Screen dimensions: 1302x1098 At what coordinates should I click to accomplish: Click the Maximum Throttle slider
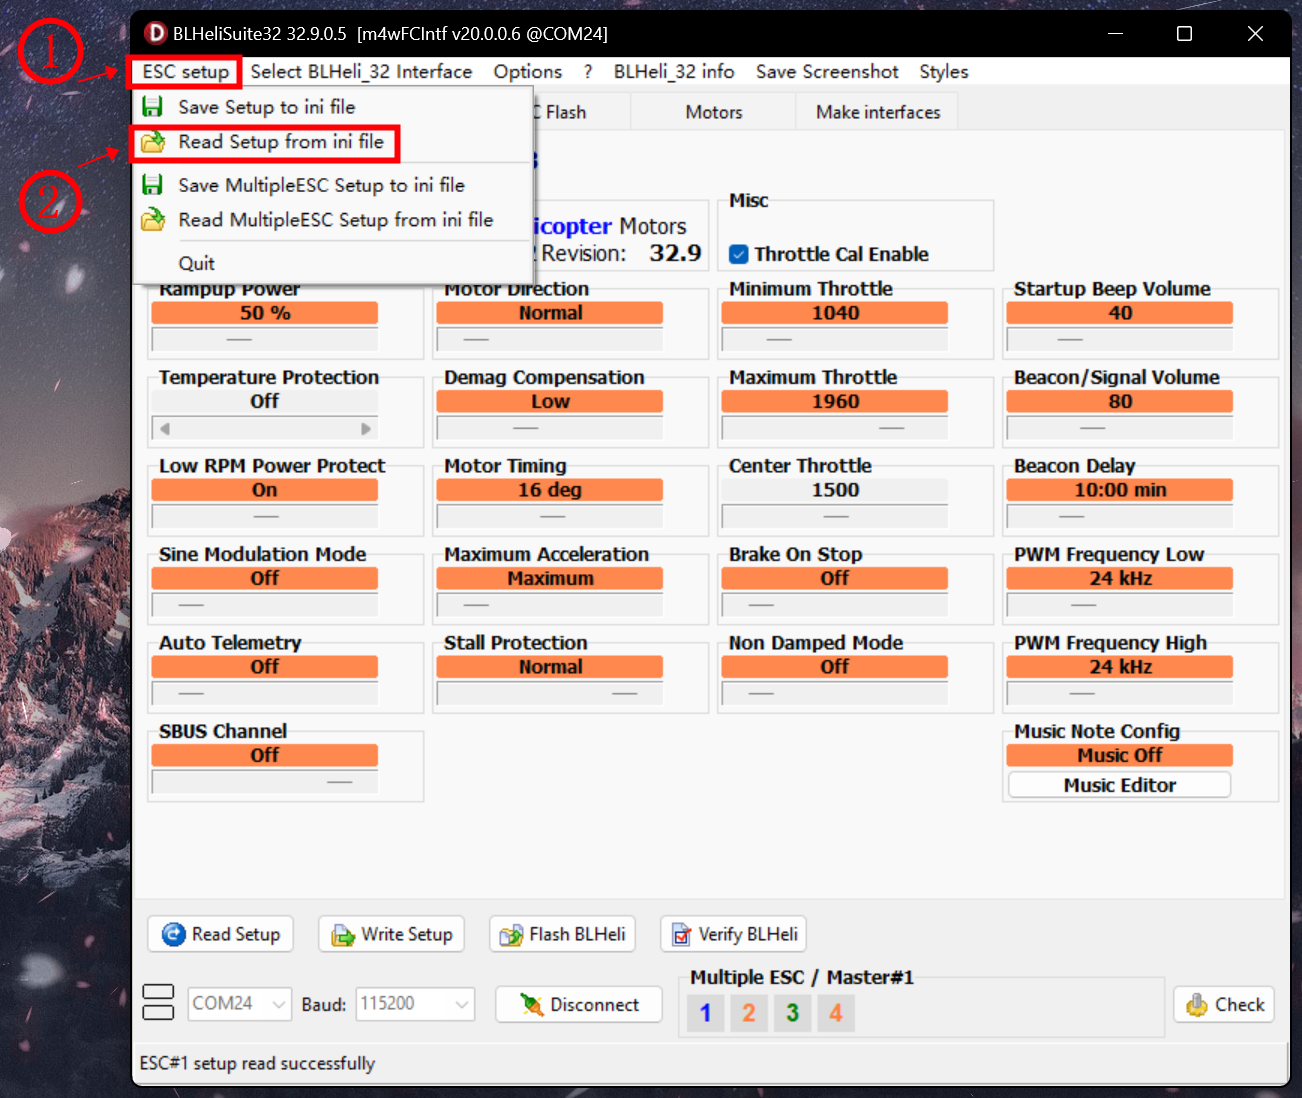[835, 428]
